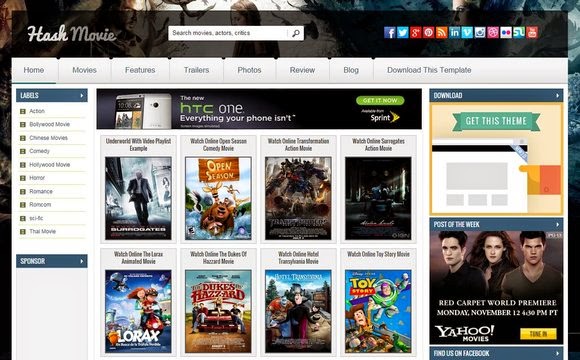
Task: Click the Toy Story movie poster
Action: click(x=378, y=312)
